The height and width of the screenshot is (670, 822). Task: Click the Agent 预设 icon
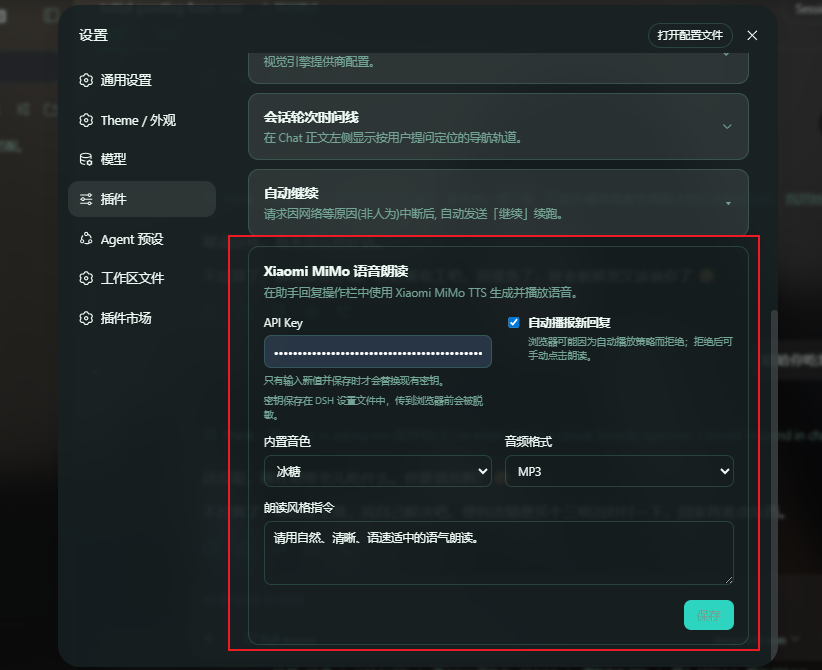pyautogui.click(x=86, y=239)
